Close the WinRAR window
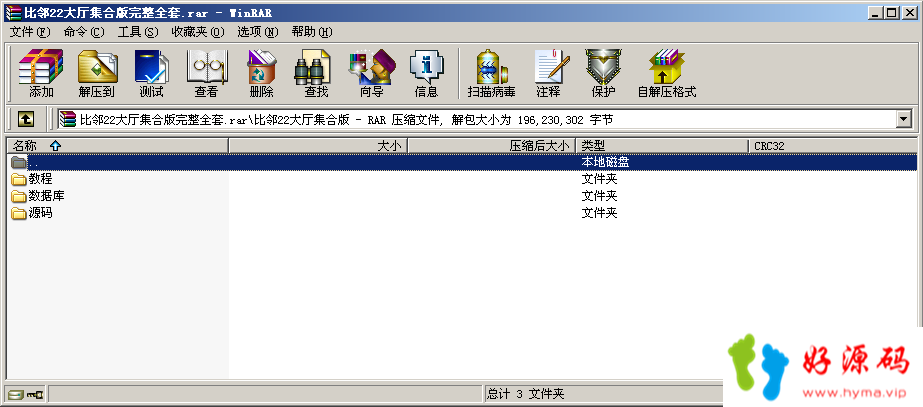The image size is (923, 407). pyautogui.click(x=909, y=12)
